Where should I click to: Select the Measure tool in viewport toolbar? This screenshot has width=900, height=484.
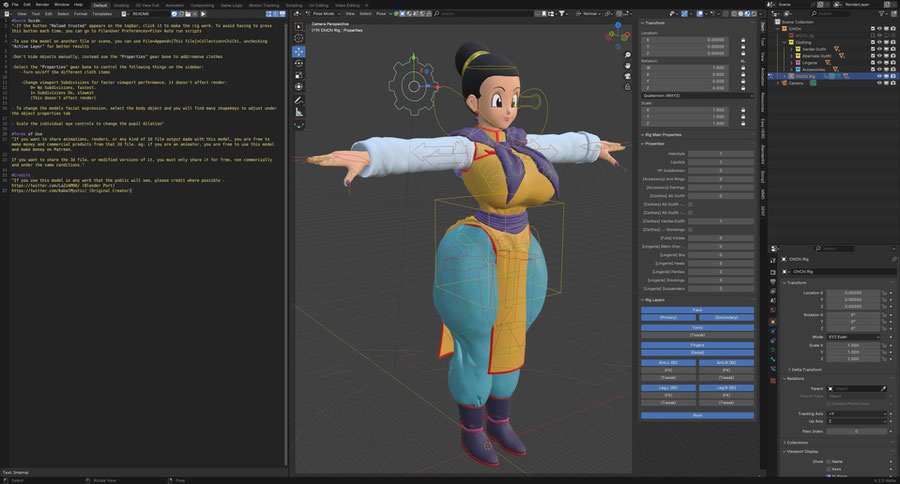pos(299,112)
